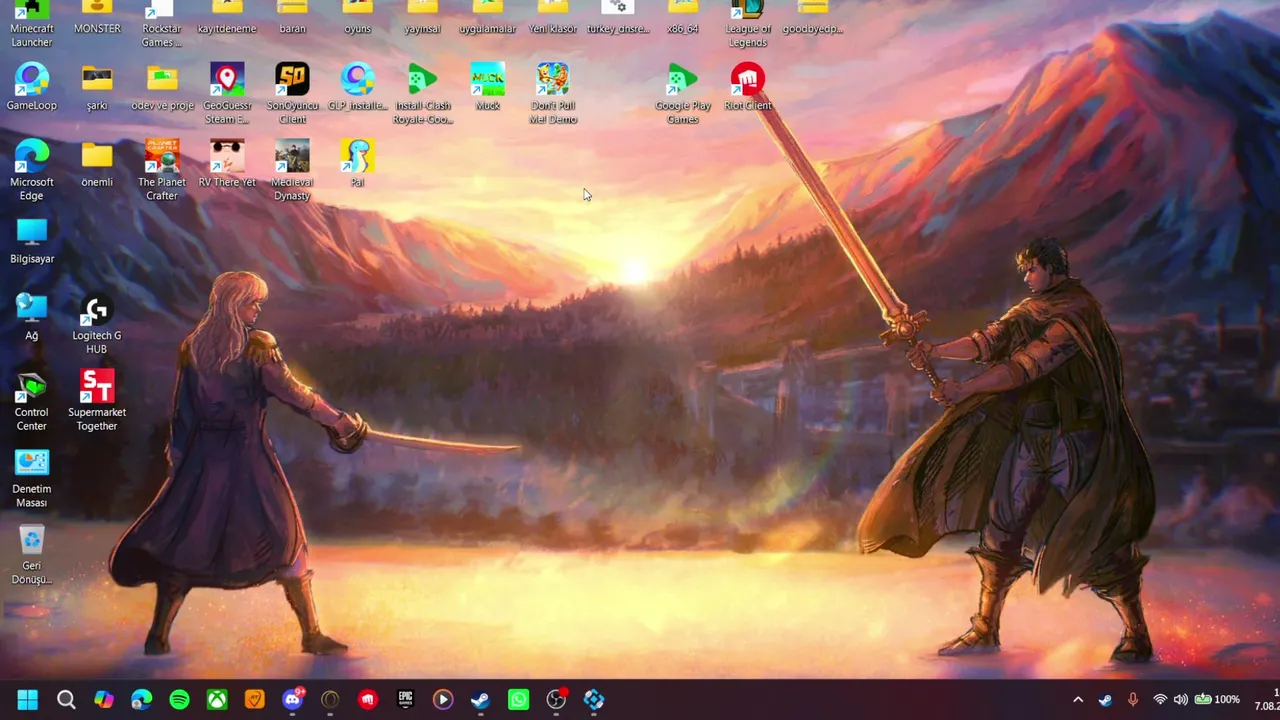Viewport: 1280px width, 720px height.
Task: Click the Ağ network icon
Action: pyautogui.click(x=32, y=317)
